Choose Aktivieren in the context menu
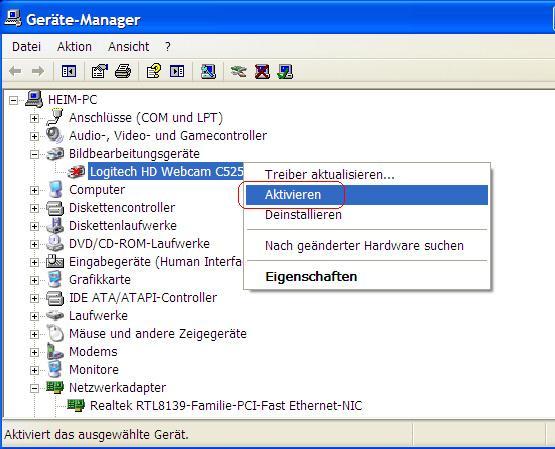This screenshot has height=449, width=555. click(367, 195)
